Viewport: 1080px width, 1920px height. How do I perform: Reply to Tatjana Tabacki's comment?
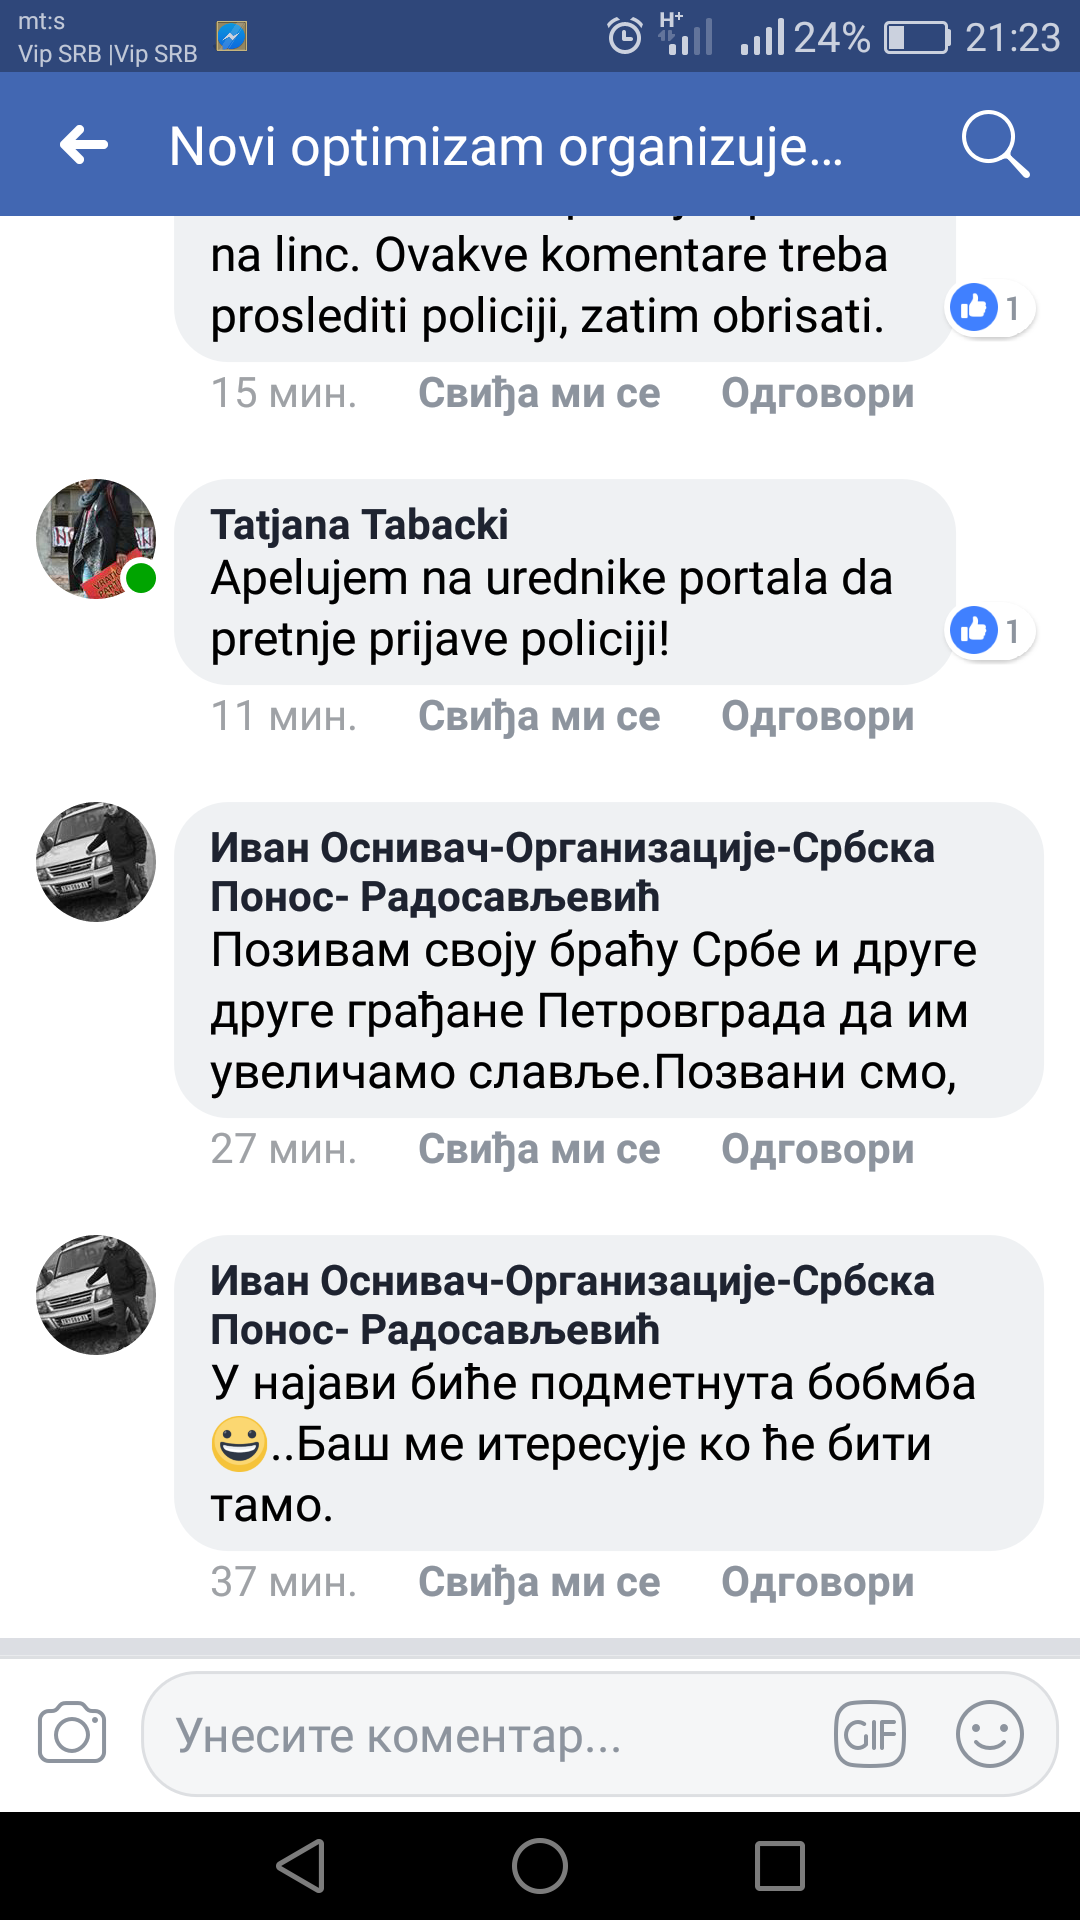click(817, 716)
